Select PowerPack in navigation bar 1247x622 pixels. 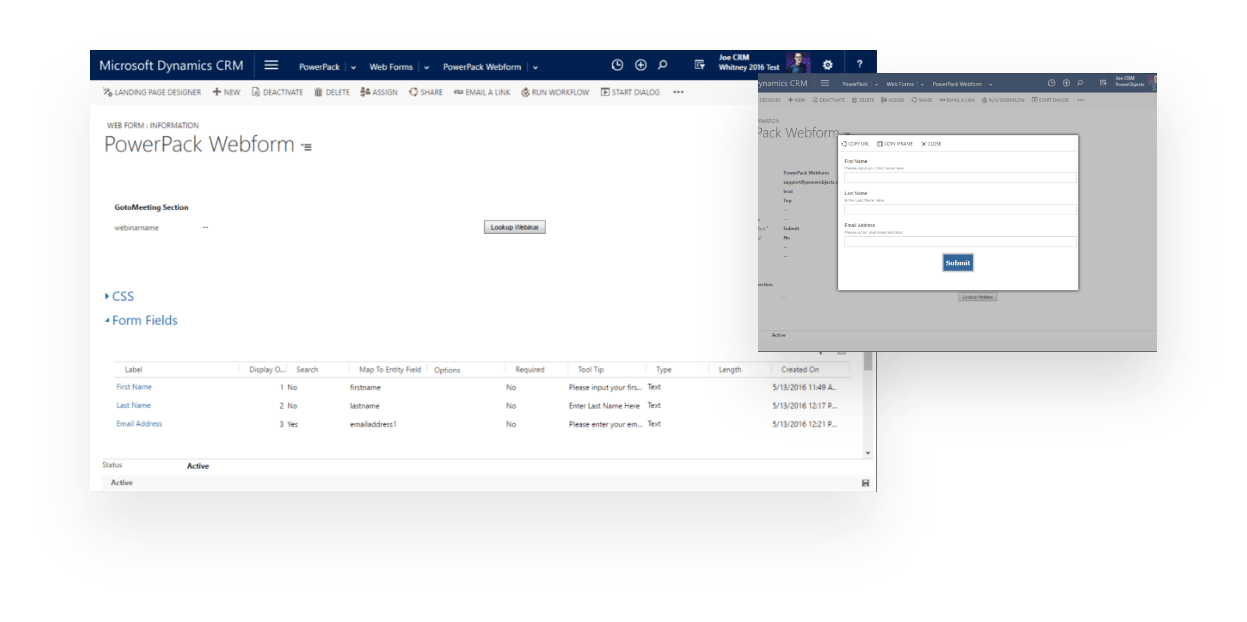coord(319,67)
